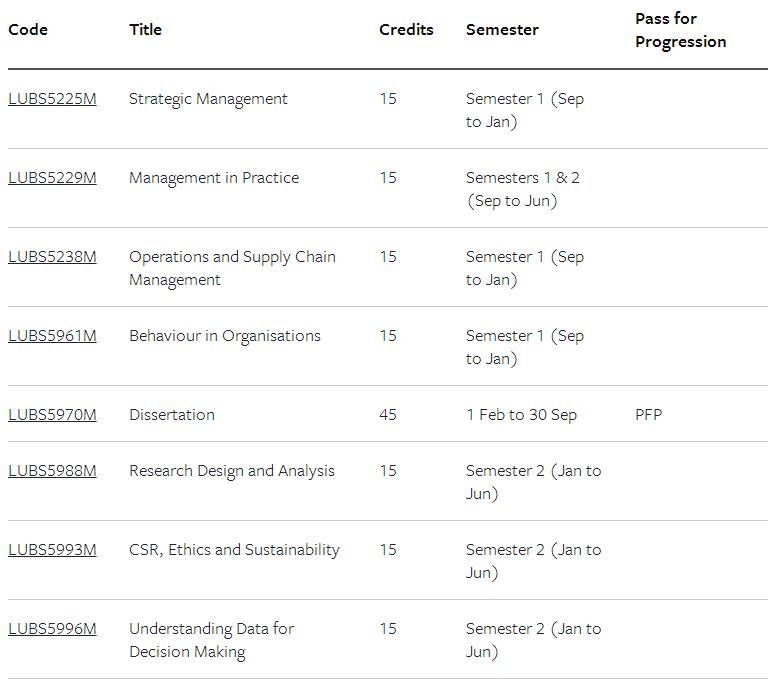Image resolution: width=774 pixels, height=686 pixels.
Task: Open the LUBS5988M module link
Action: coord(52,471)
